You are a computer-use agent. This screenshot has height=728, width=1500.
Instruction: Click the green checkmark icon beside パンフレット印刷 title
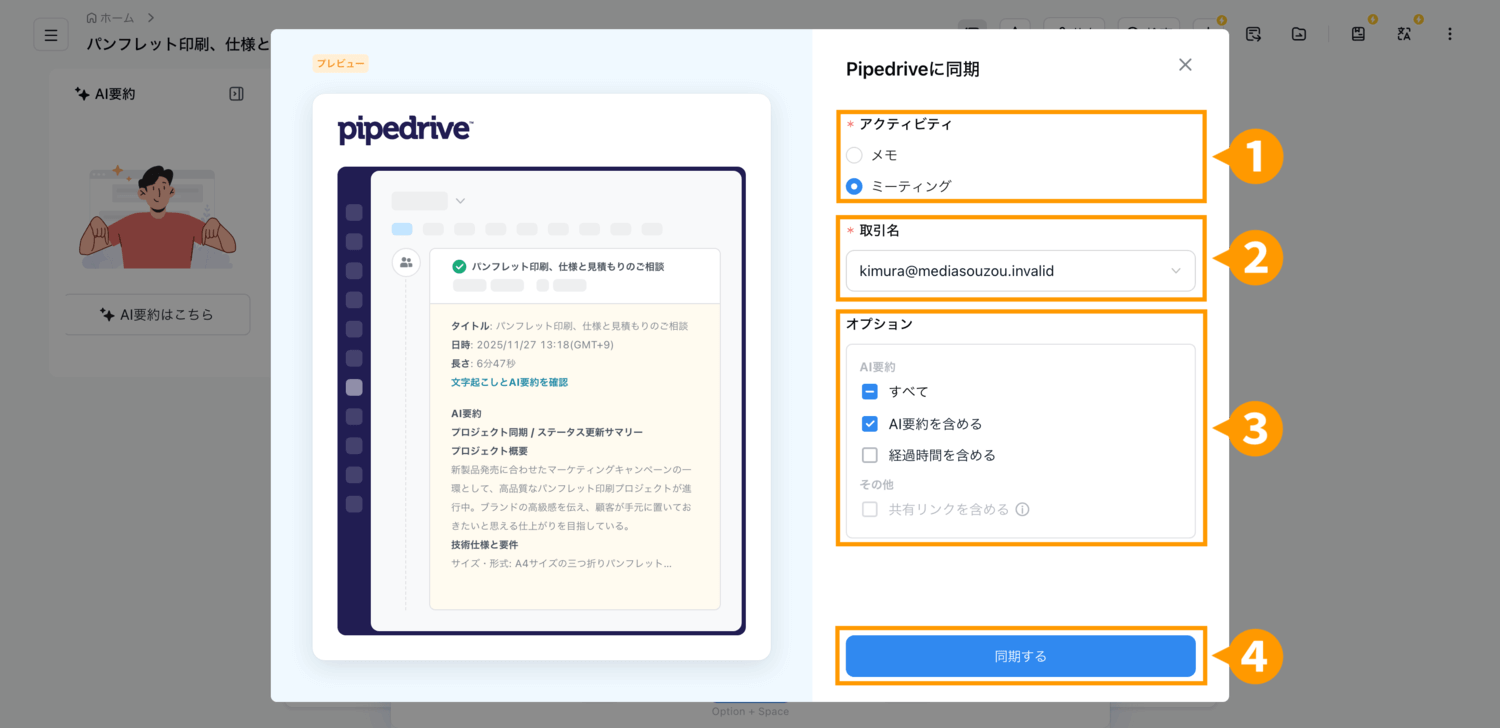pyautogui.click(x=459, y=267)
